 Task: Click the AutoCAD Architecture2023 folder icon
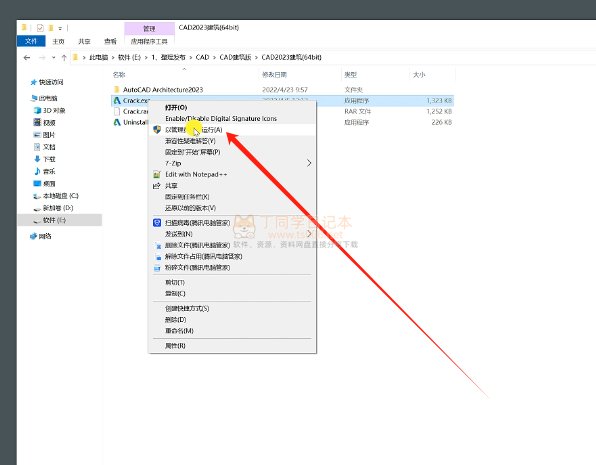click(117, 89)
